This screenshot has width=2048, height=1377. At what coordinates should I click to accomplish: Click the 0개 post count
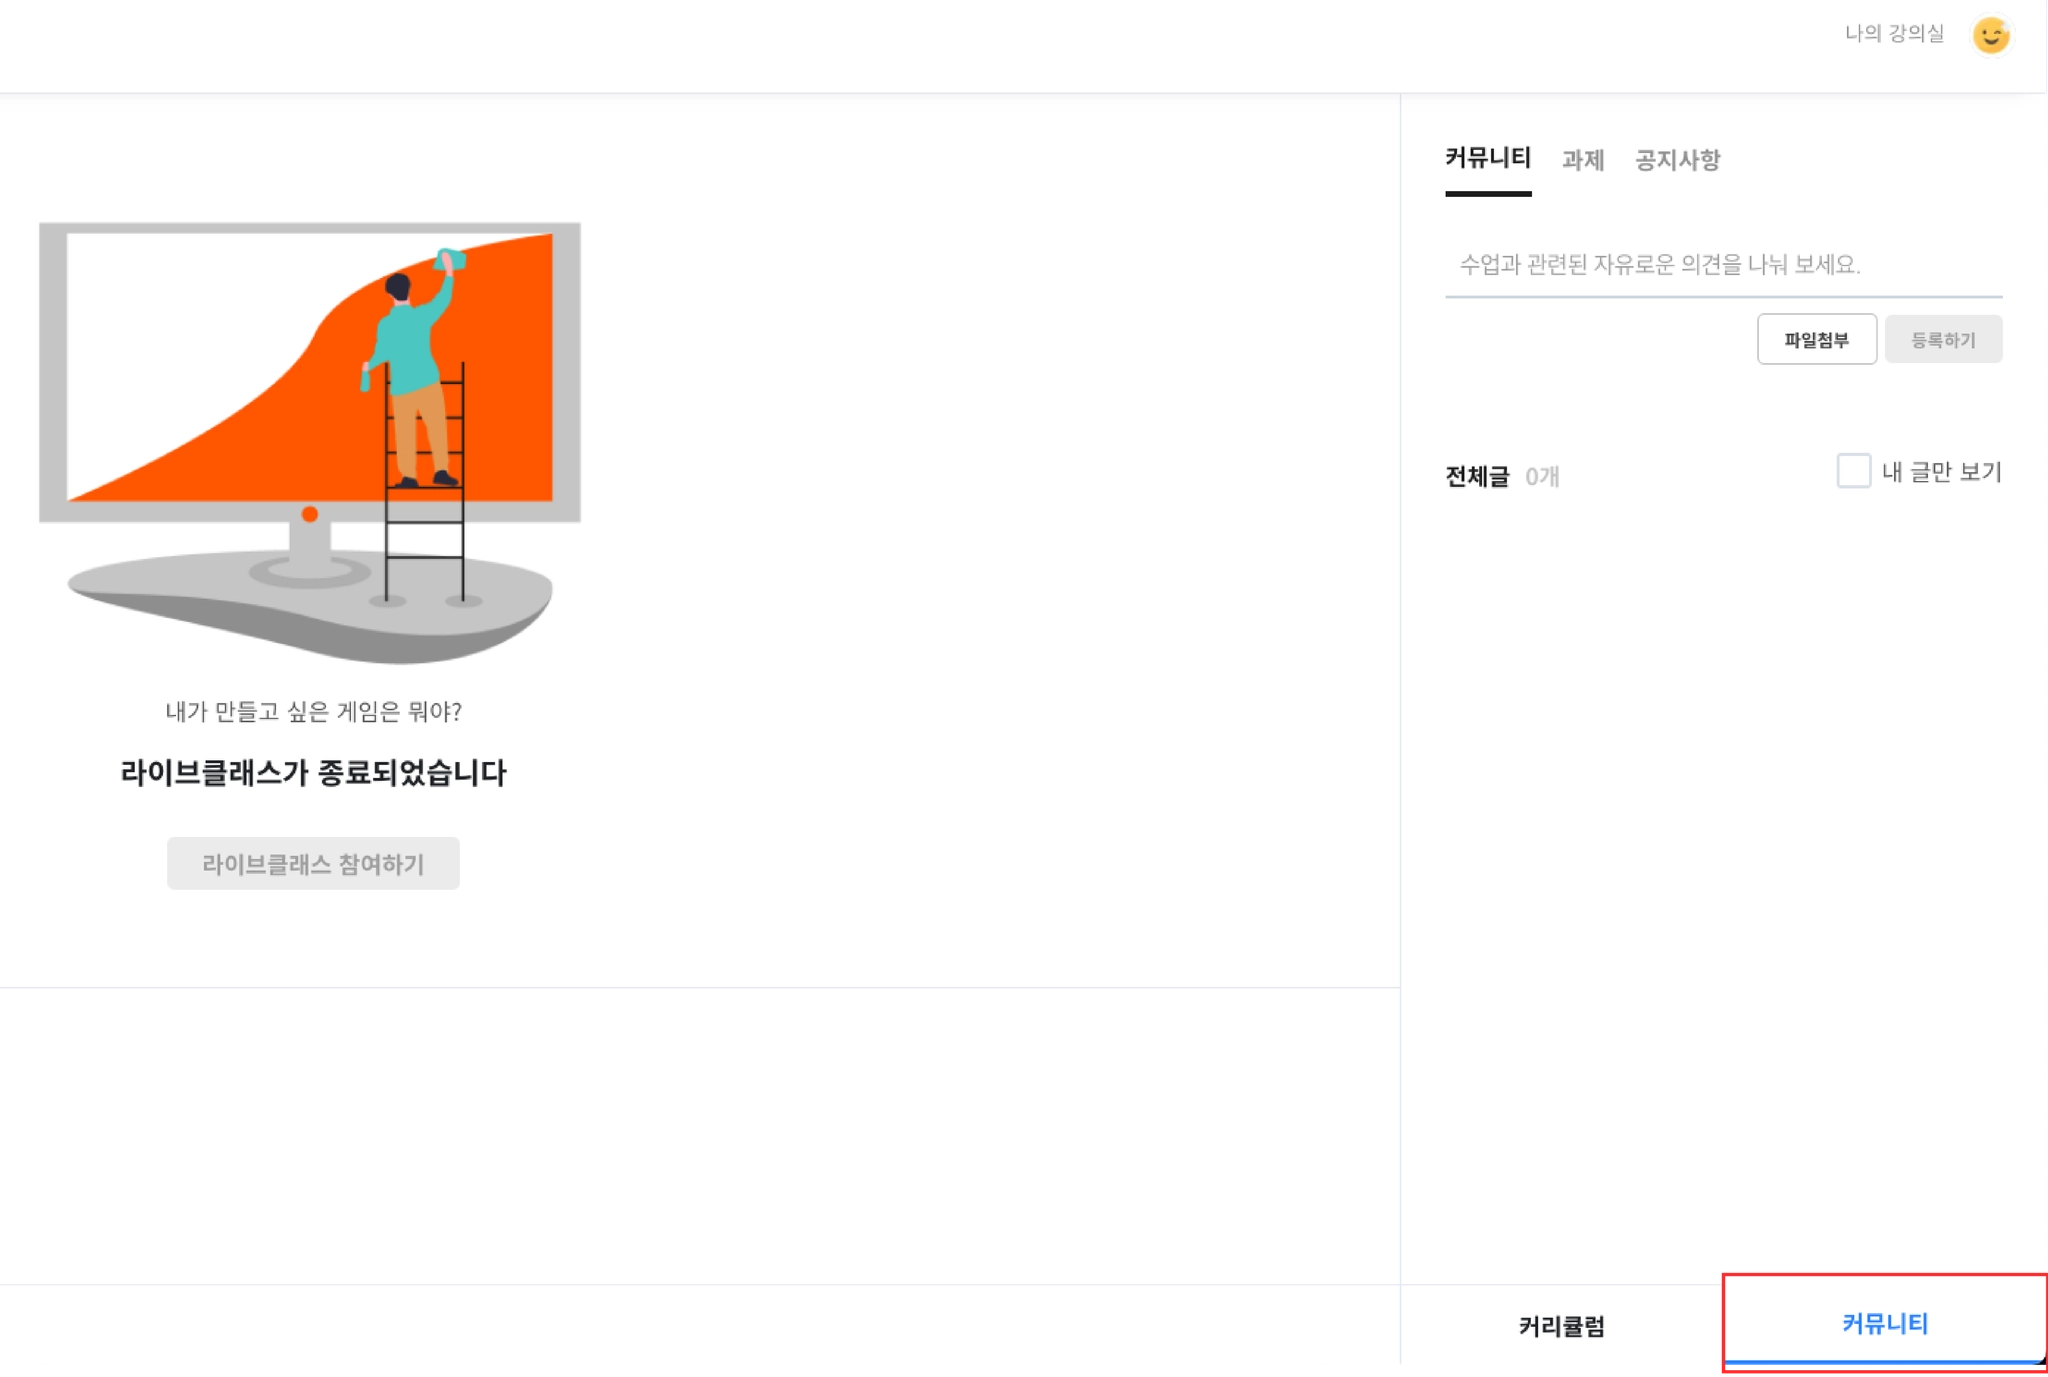(1541, 477)
